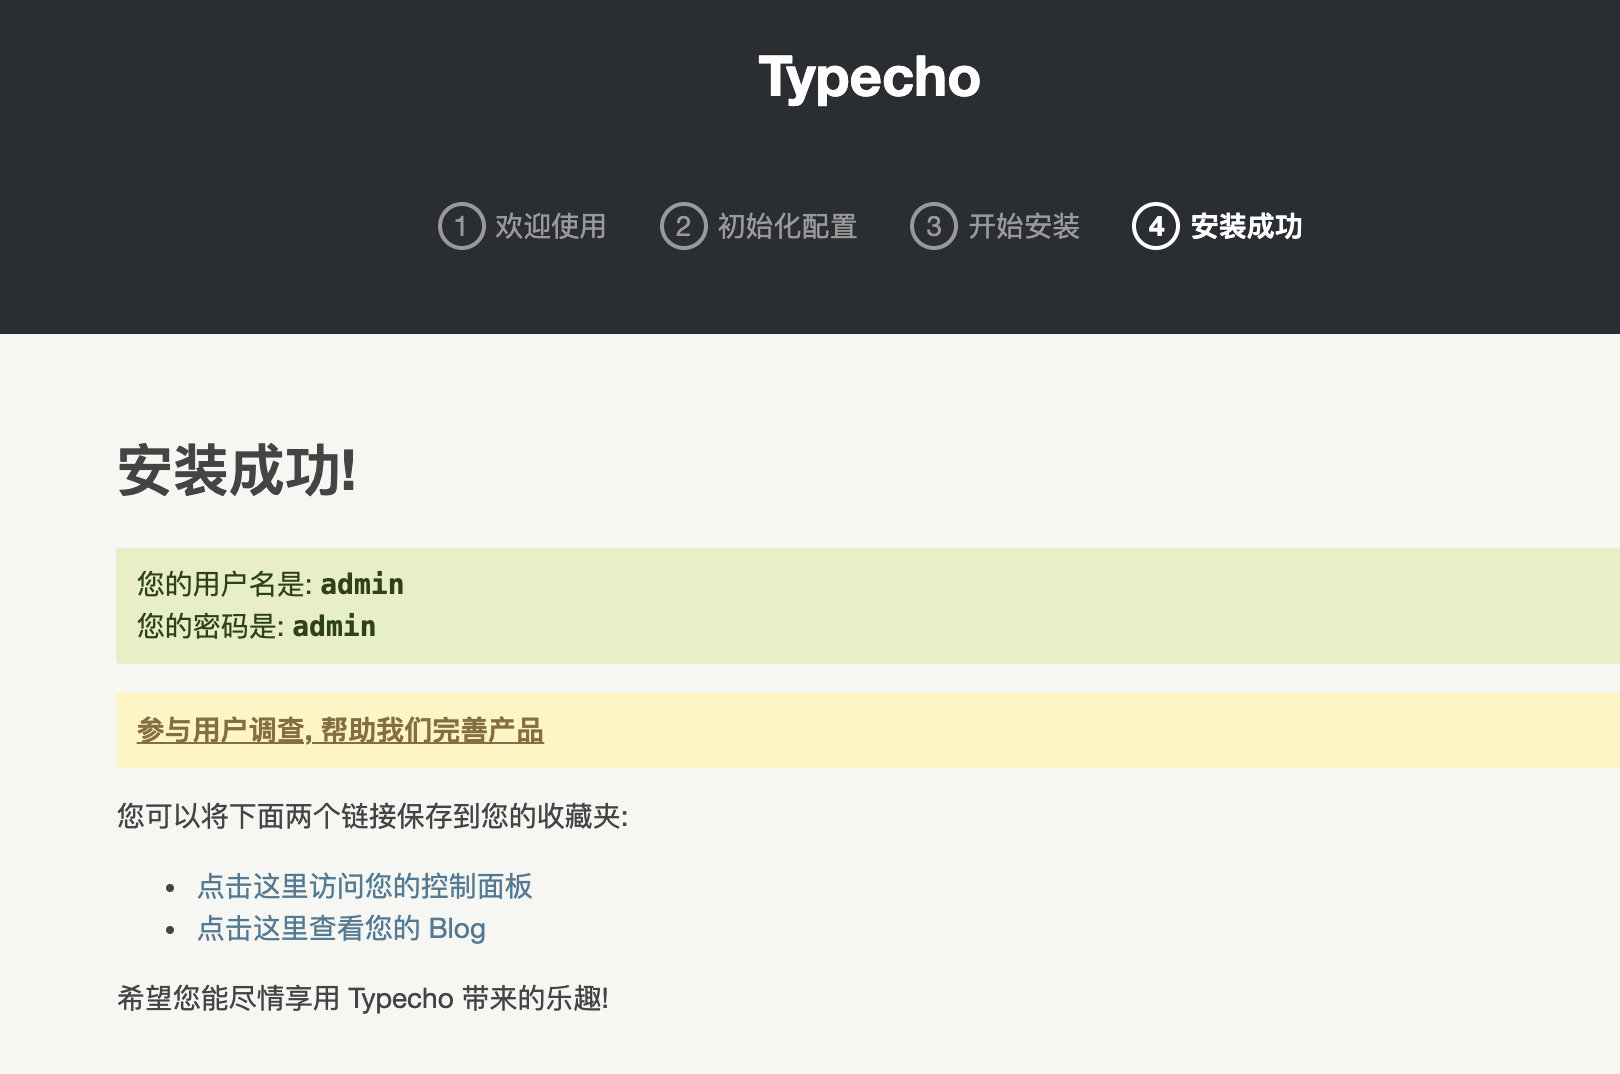Viewport: 1620px width, 1074px height.
Task: Select the 欢迎使用 step label
Action: pyautogui.click(x=551, y=226)
